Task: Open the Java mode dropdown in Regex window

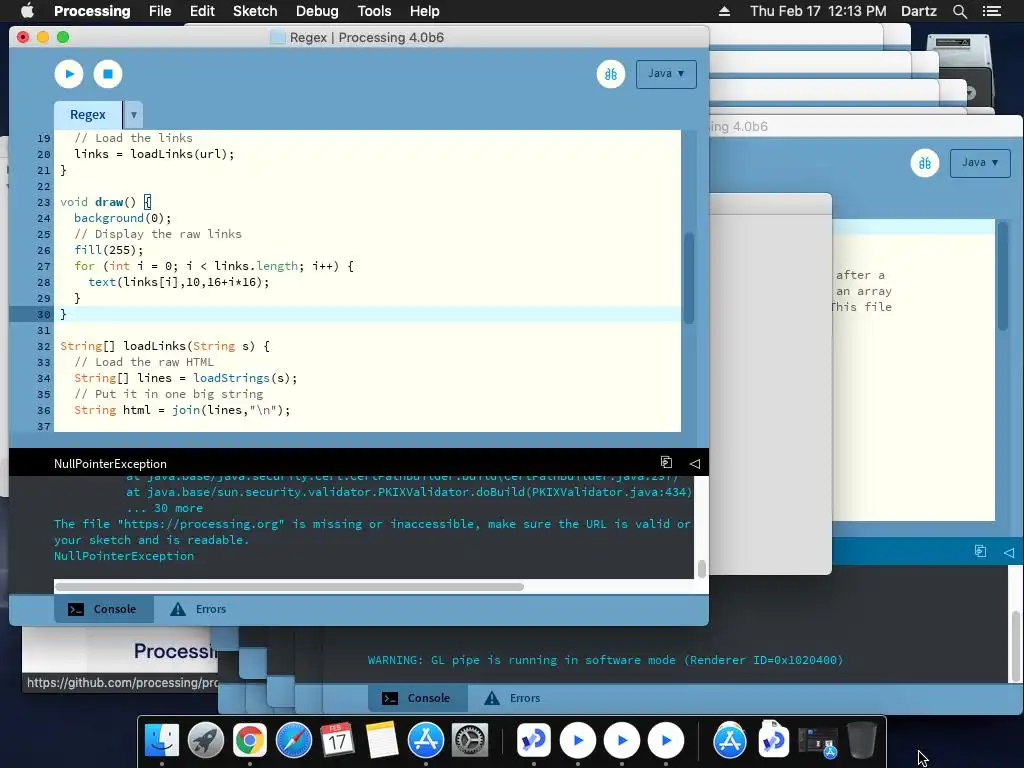Action: point(666,74)
